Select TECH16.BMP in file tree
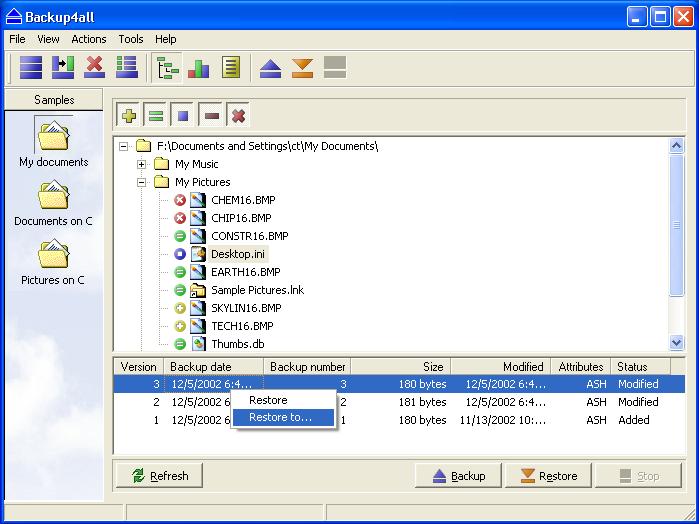 pyautogui.click(x=242, y=326)
